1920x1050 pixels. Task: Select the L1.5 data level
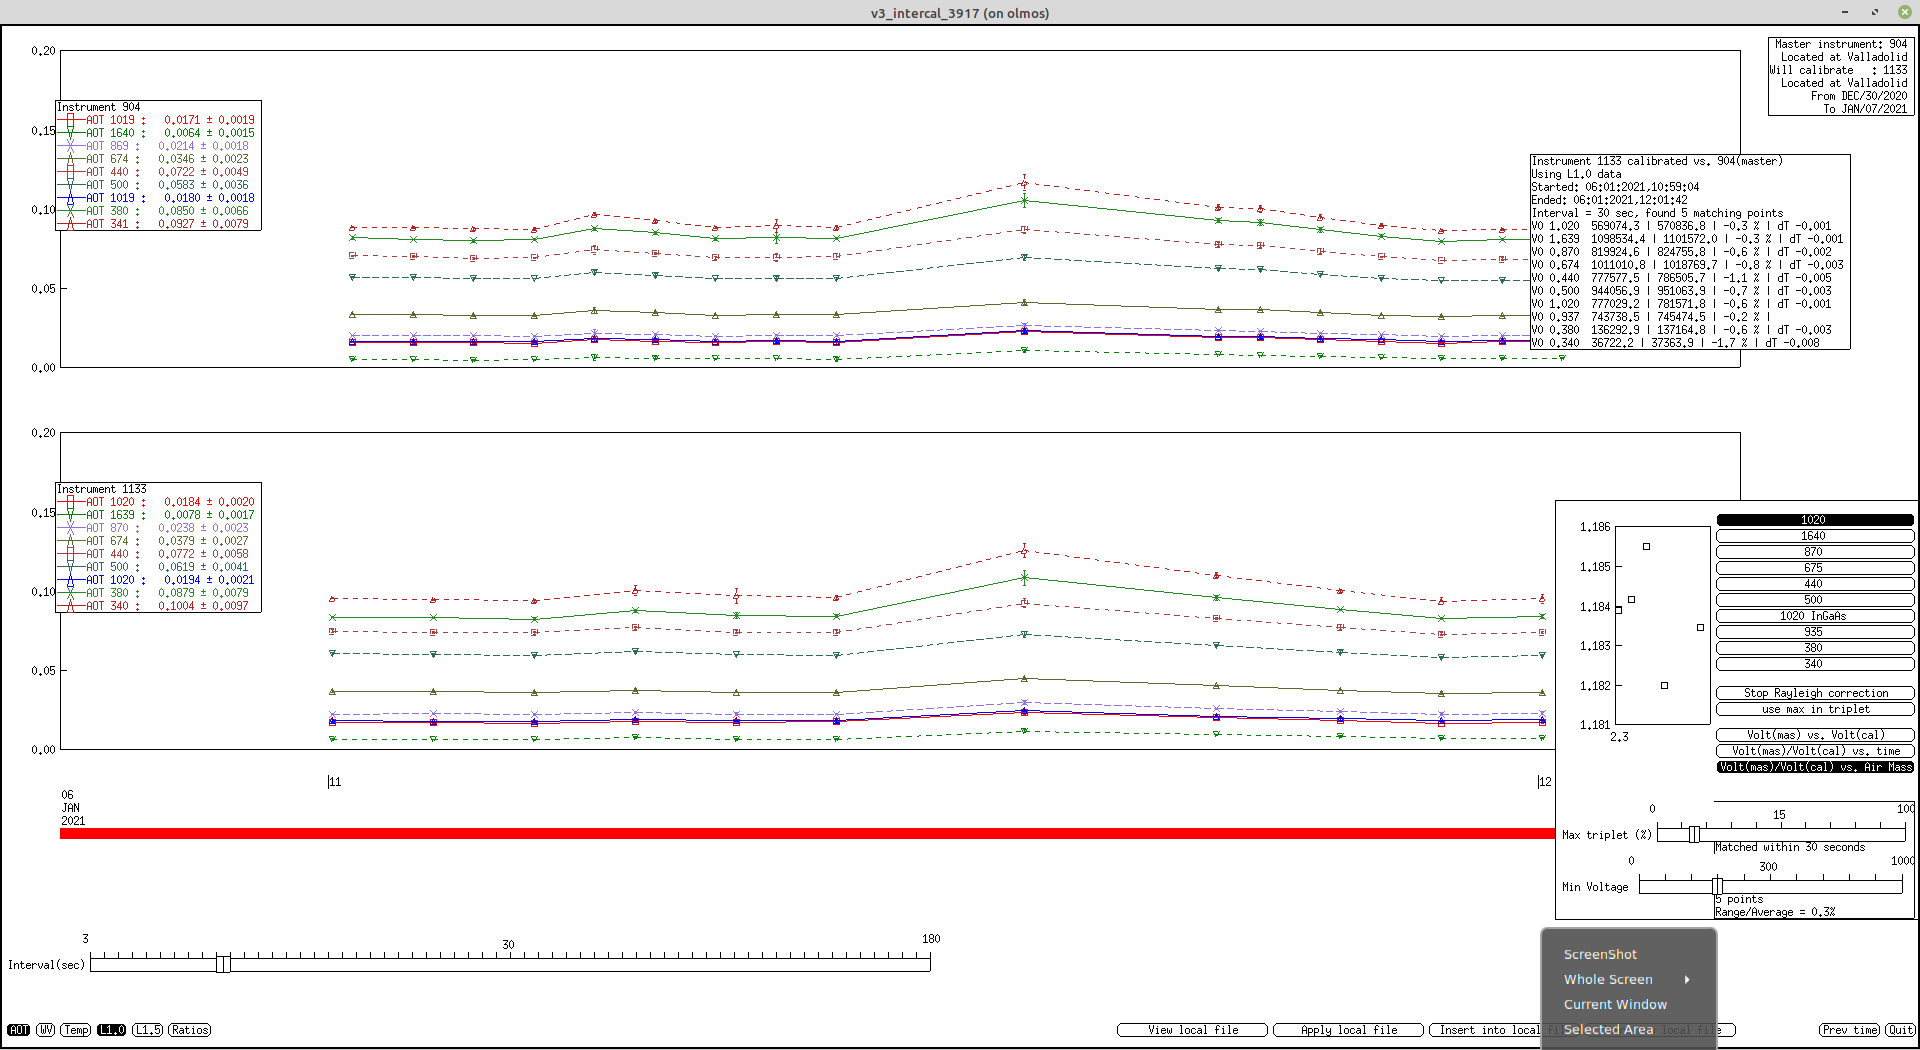(x=148, y=1030)
